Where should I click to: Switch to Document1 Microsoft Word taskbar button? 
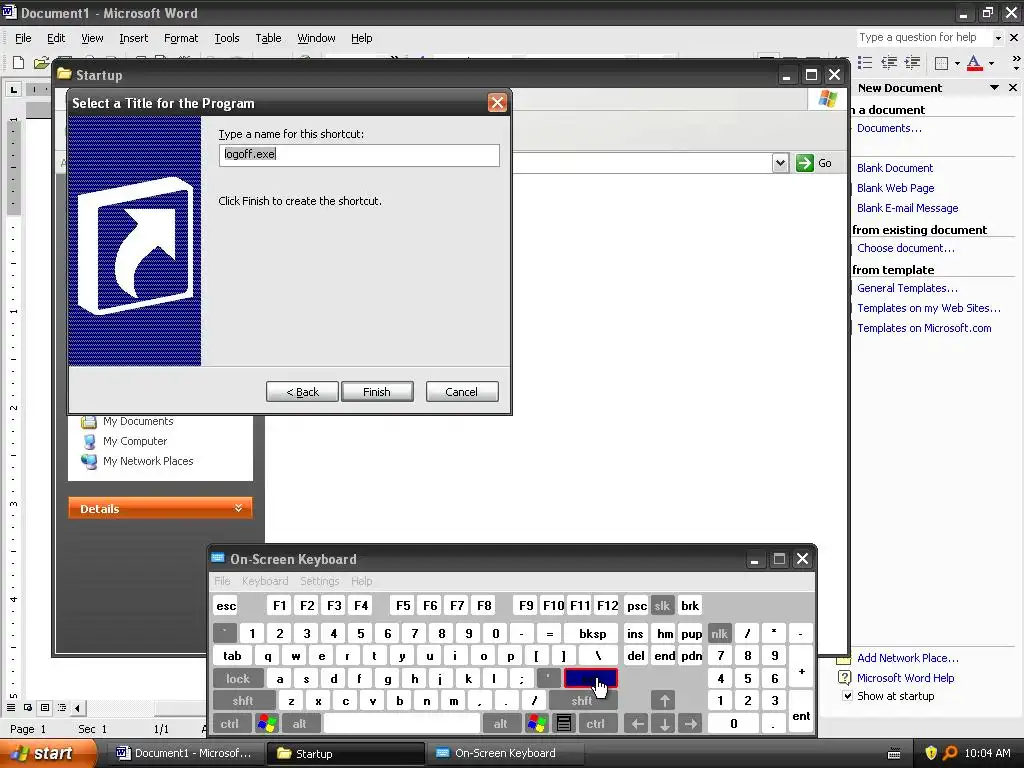pyautogui.click(x=185, y=753)
